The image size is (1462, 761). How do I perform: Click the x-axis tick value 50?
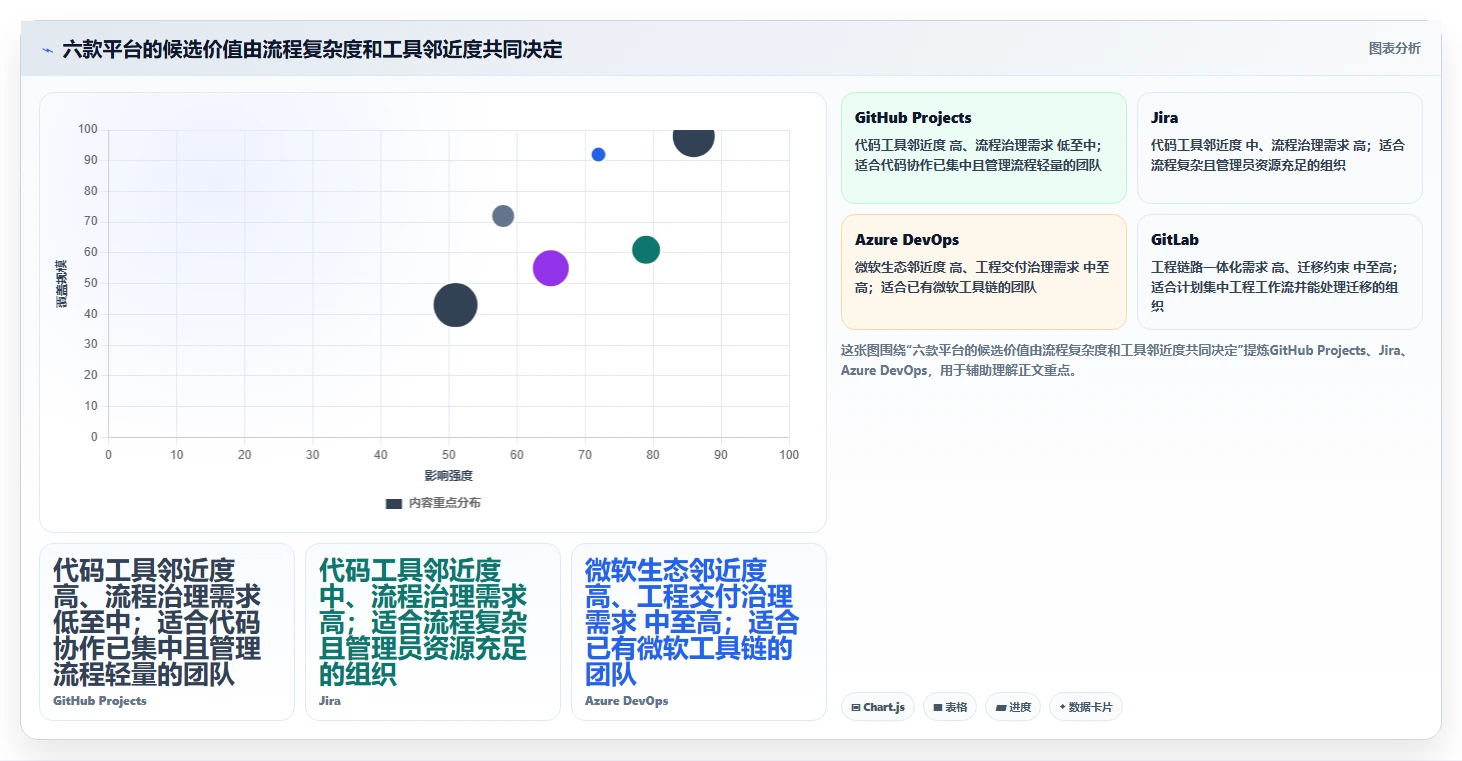449,455
